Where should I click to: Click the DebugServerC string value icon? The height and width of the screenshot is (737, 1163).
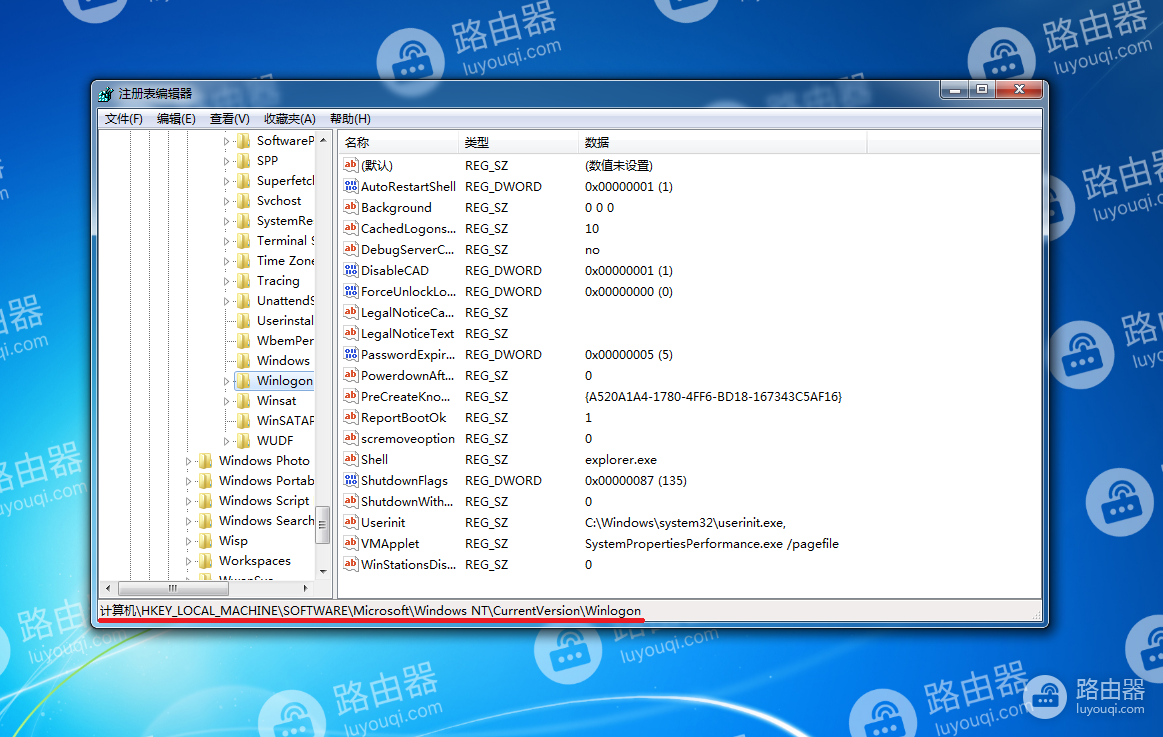(x=351, y=249)
